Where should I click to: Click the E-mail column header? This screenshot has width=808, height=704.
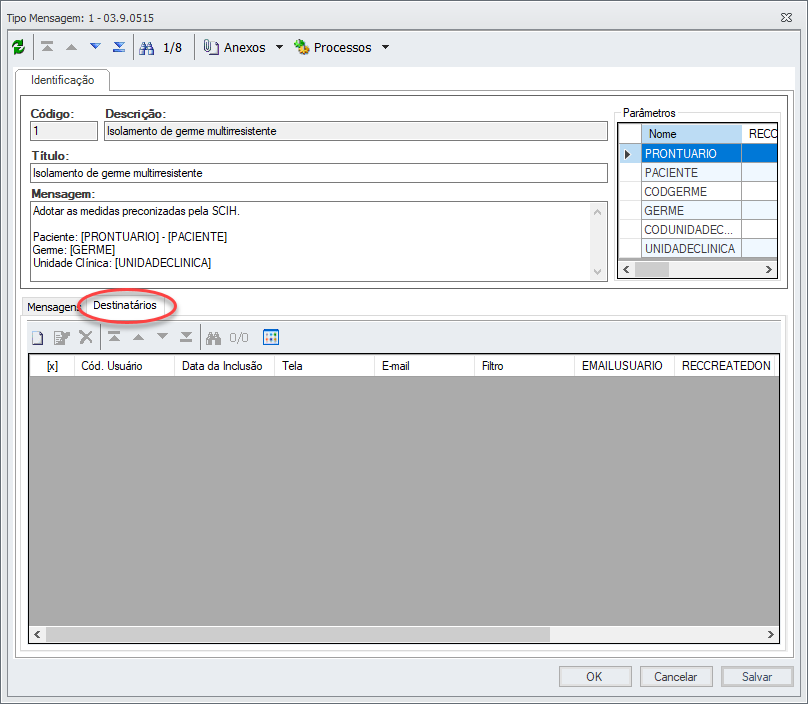tap(424, 366)
